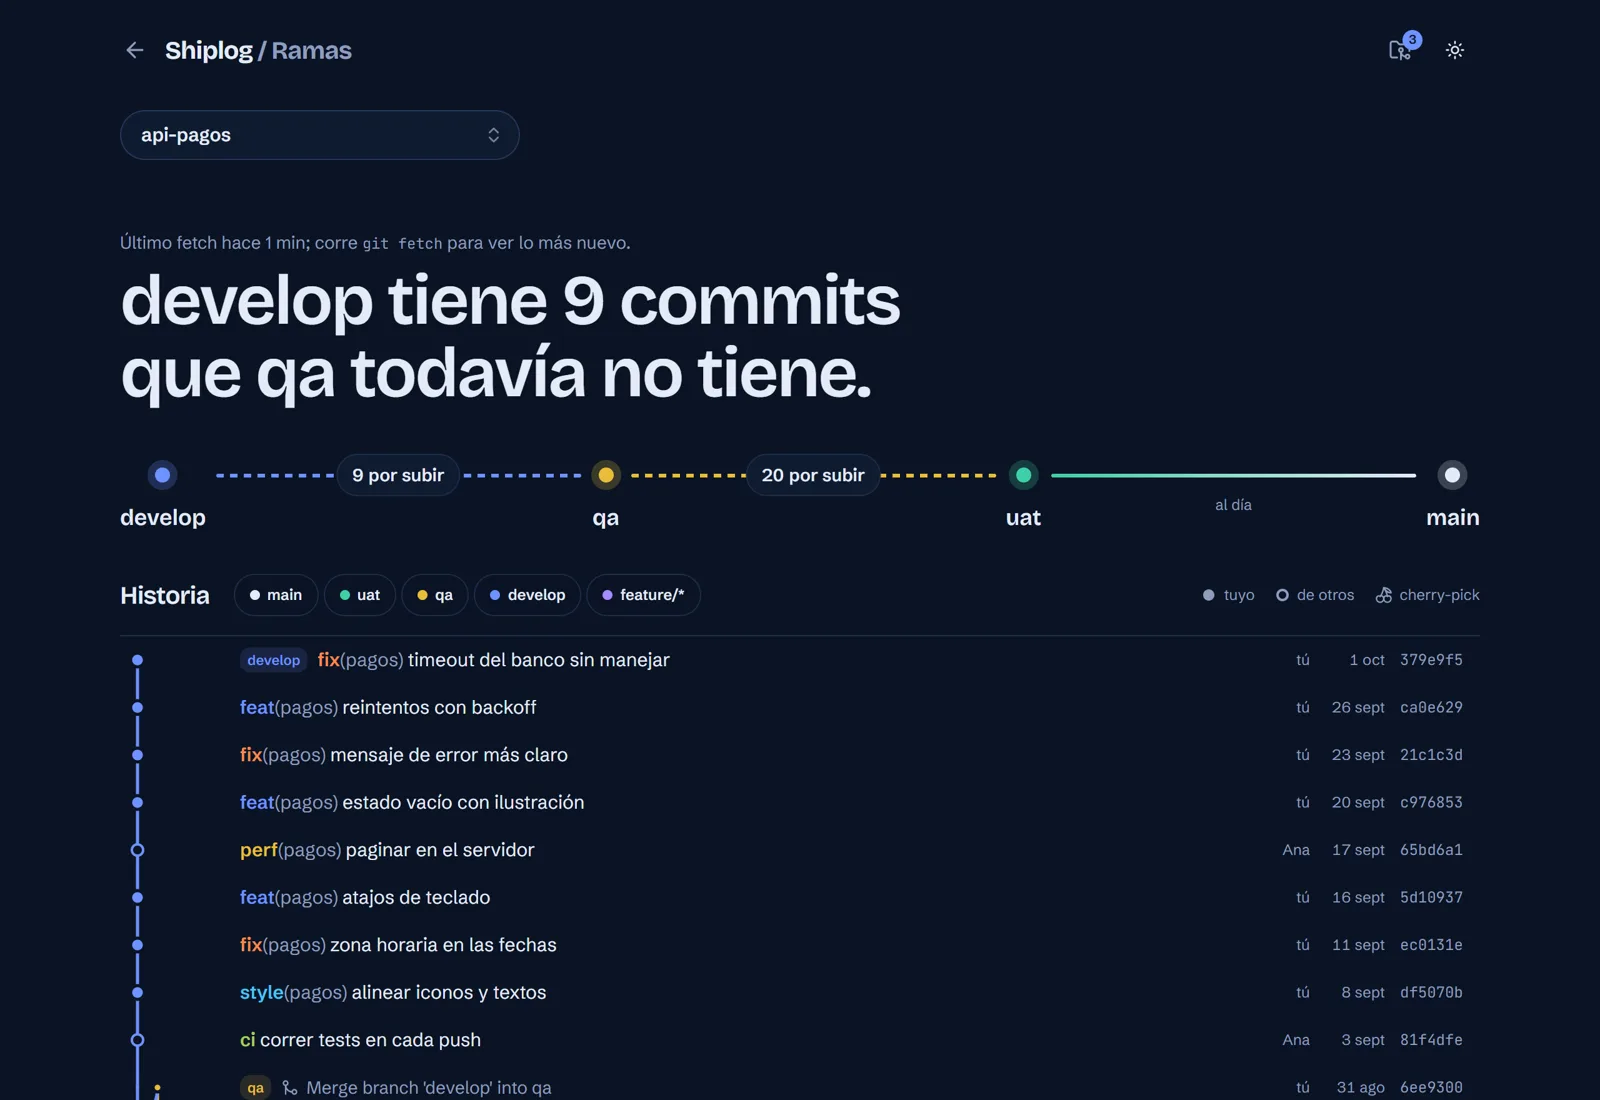Viewport: 1600px width, 1100px height.
Task: Open commit 'paginar en el servidor'
Action: tap(800, 850)
